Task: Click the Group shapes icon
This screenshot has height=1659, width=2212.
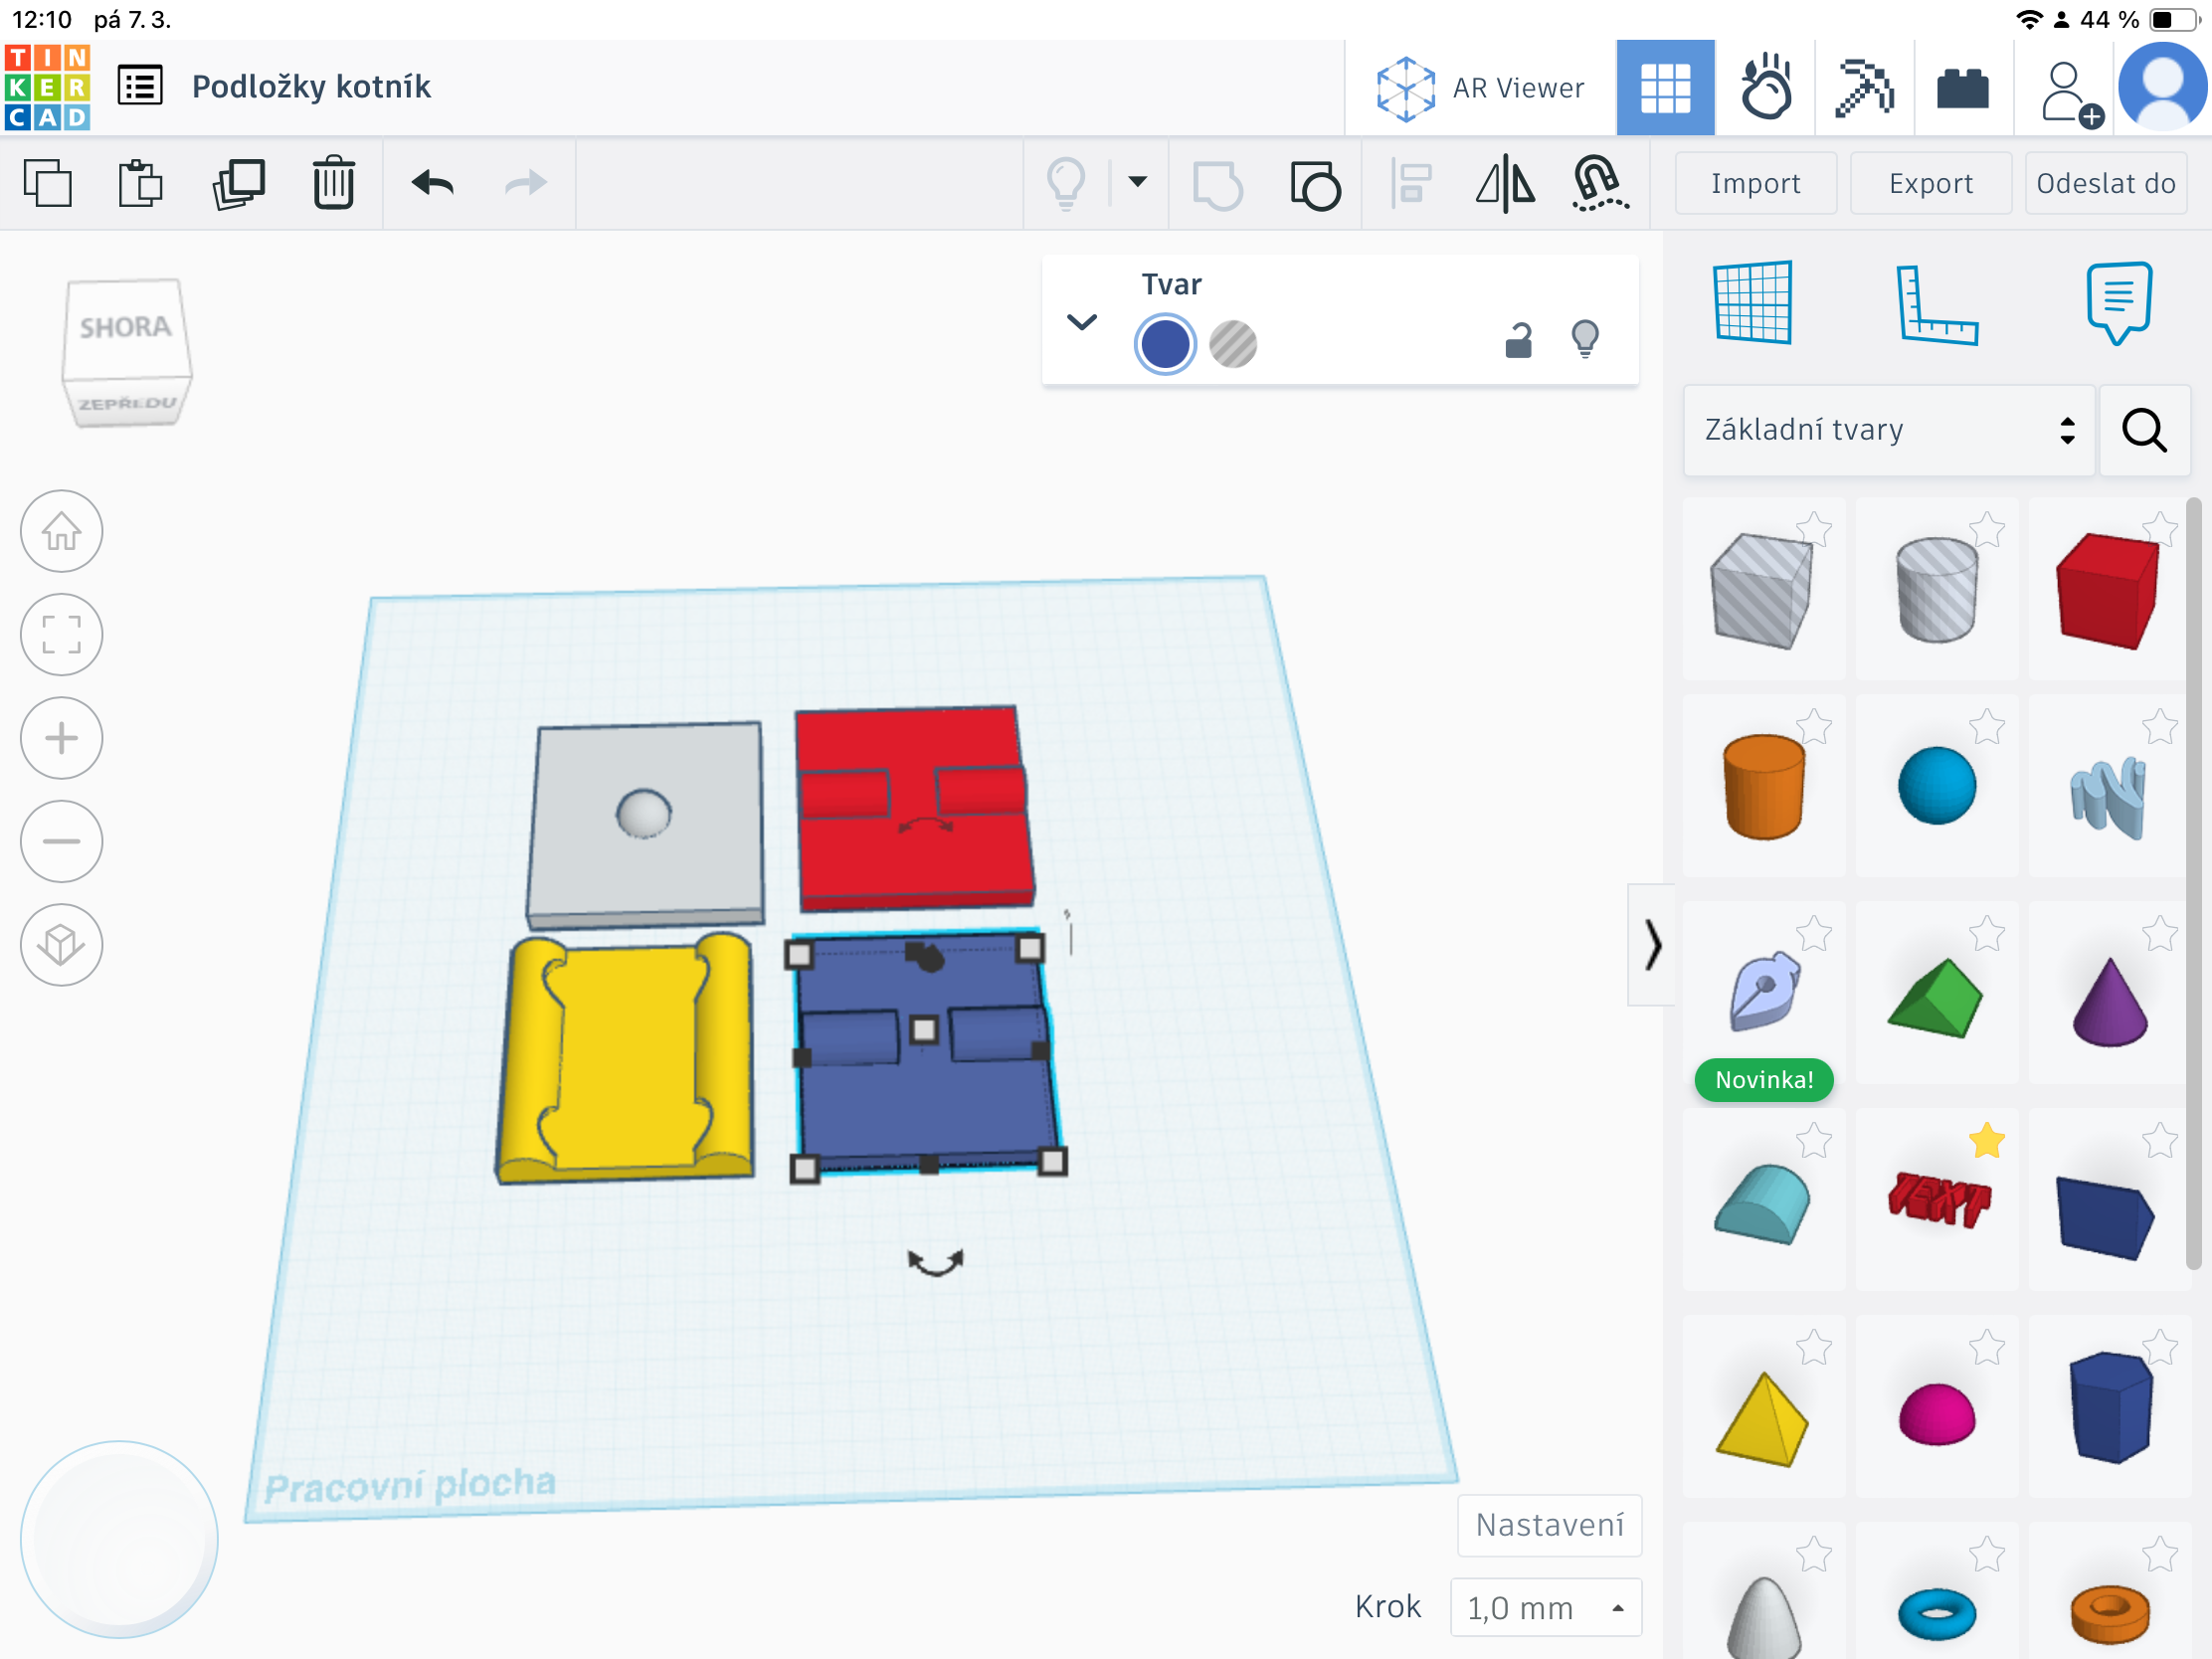Action: [1218, 185]
